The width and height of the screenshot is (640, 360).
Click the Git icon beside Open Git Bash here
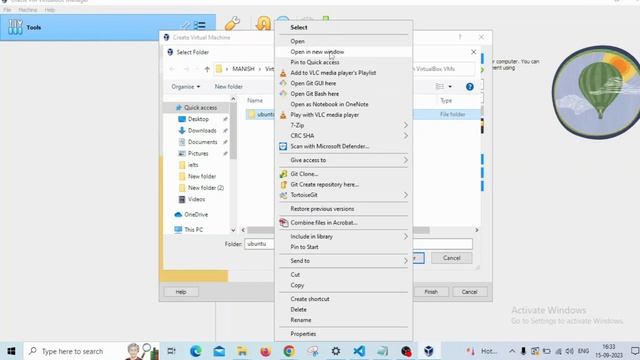(283, 94)
